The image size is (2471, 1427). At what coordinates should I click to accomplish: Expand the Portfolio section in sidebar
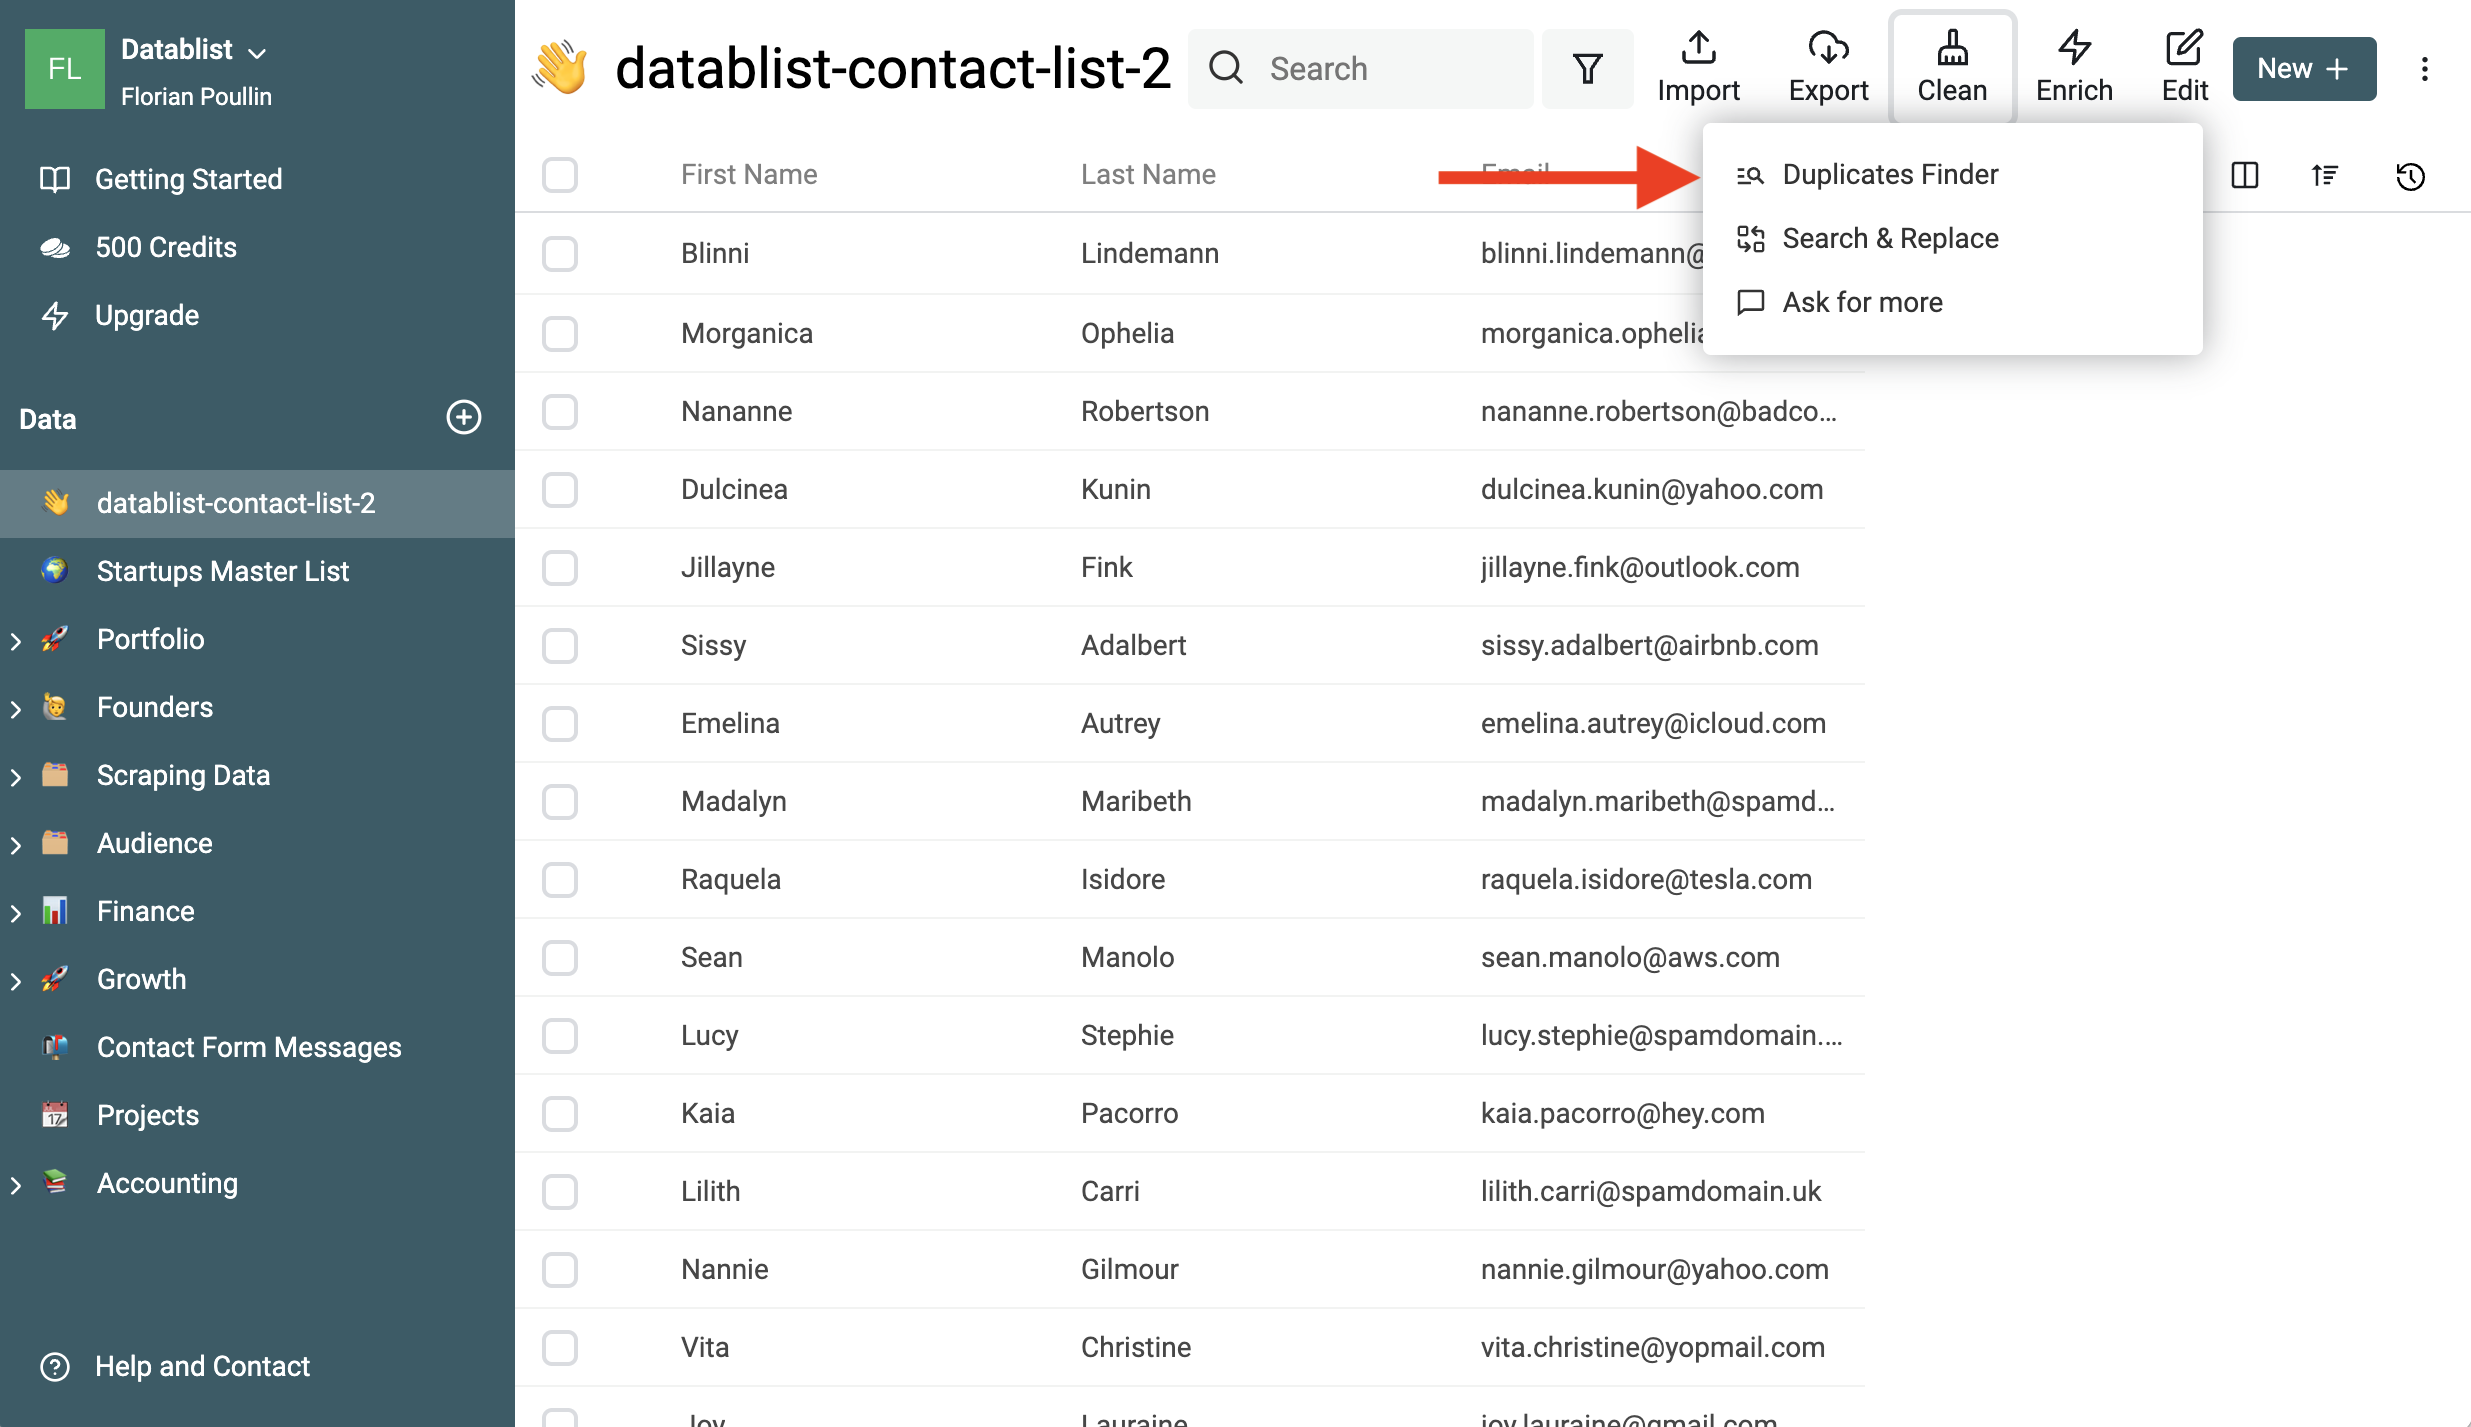pos(14,639)
